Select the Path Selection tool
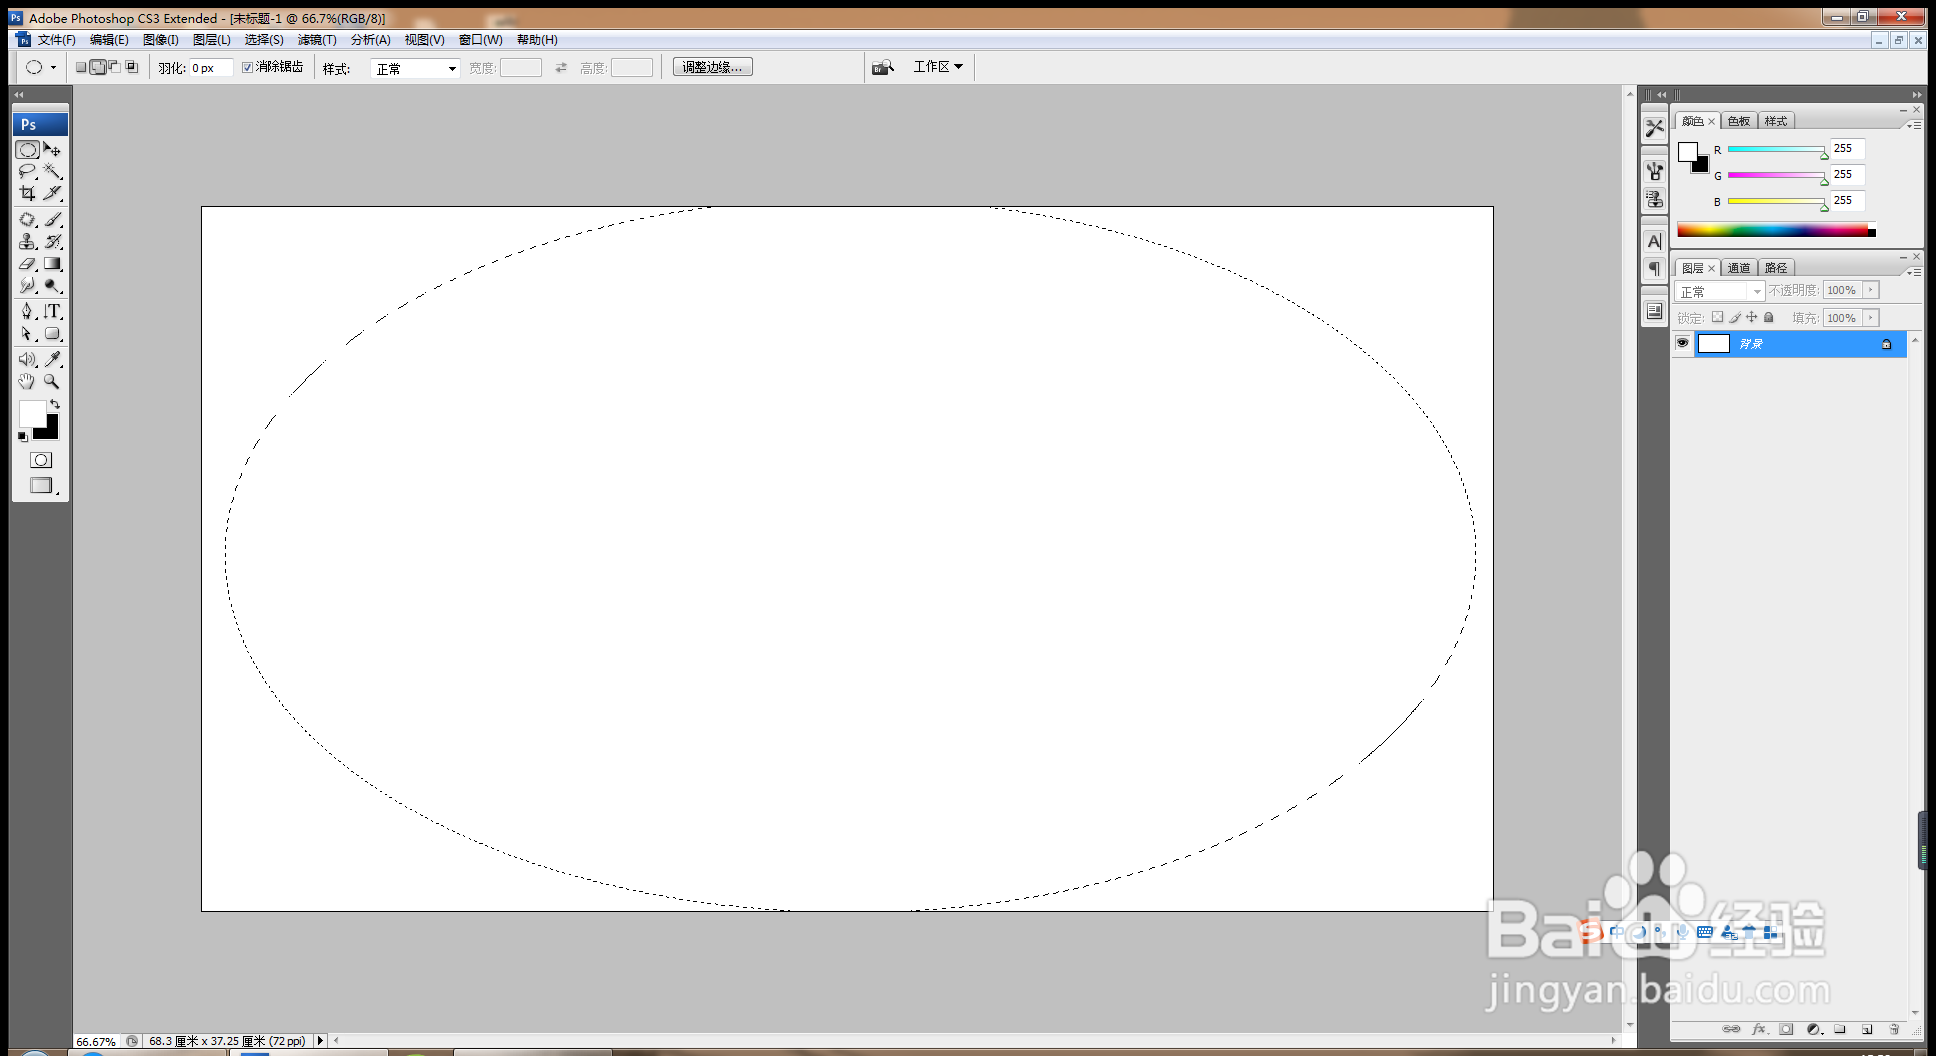This screenshot has width=1936, height=1056. click(28, 334)
